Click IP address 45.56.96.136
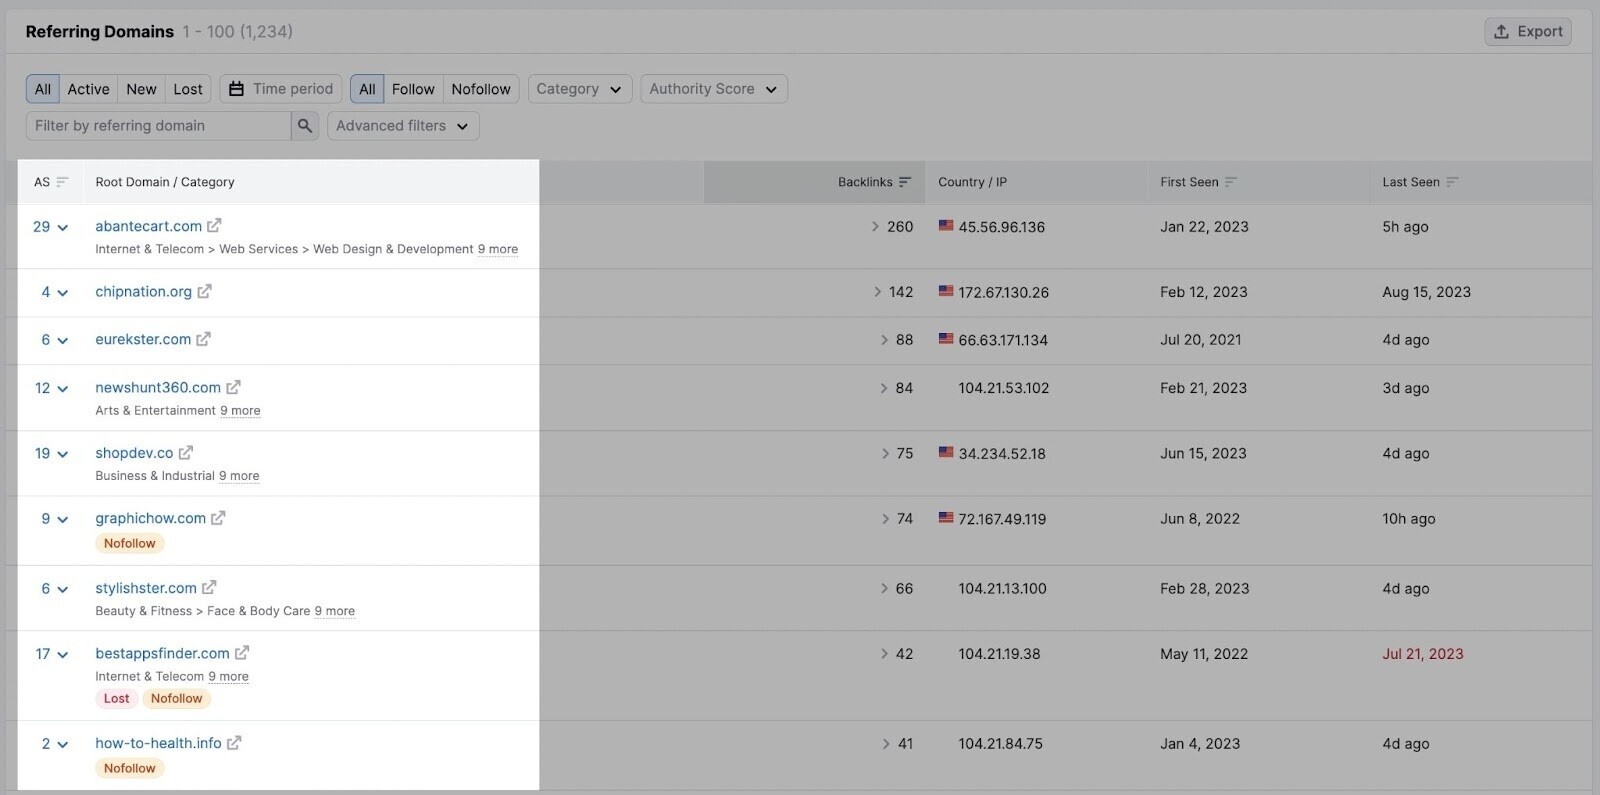Viewport: 1600px width, 795px height. 1001,227
